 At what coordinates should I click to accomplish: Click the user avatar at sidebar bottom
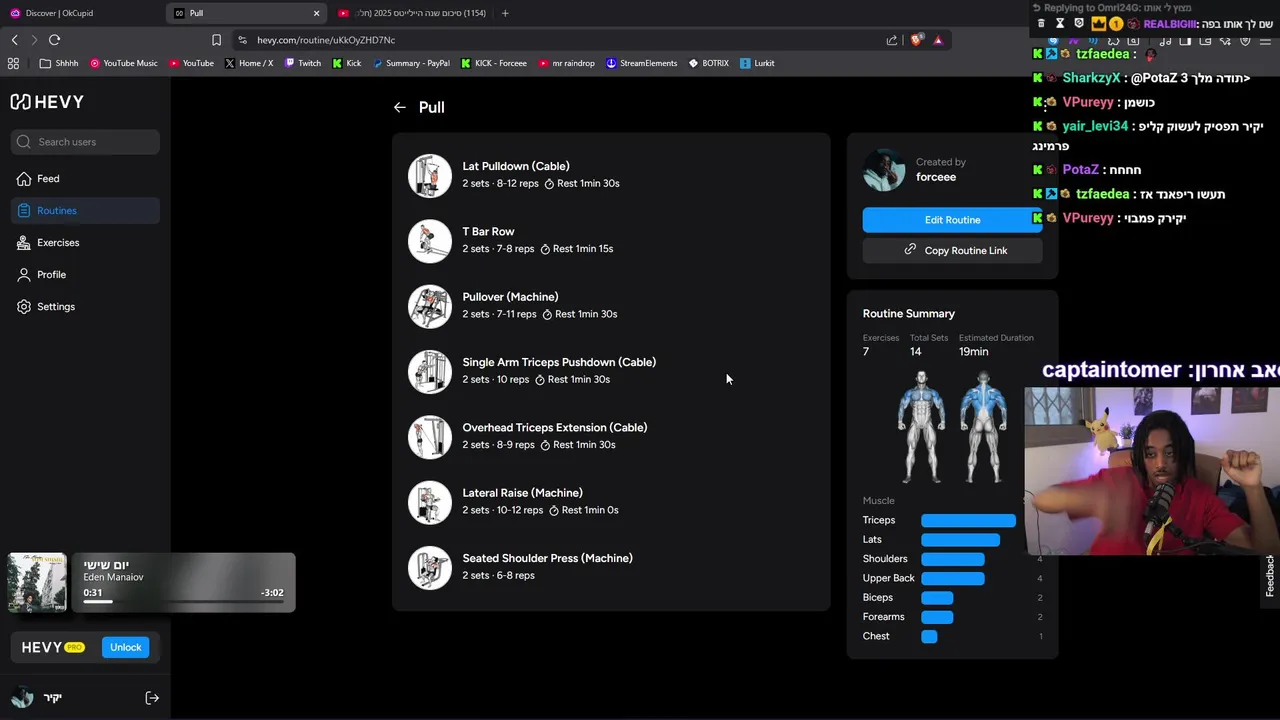coord(22,698)
